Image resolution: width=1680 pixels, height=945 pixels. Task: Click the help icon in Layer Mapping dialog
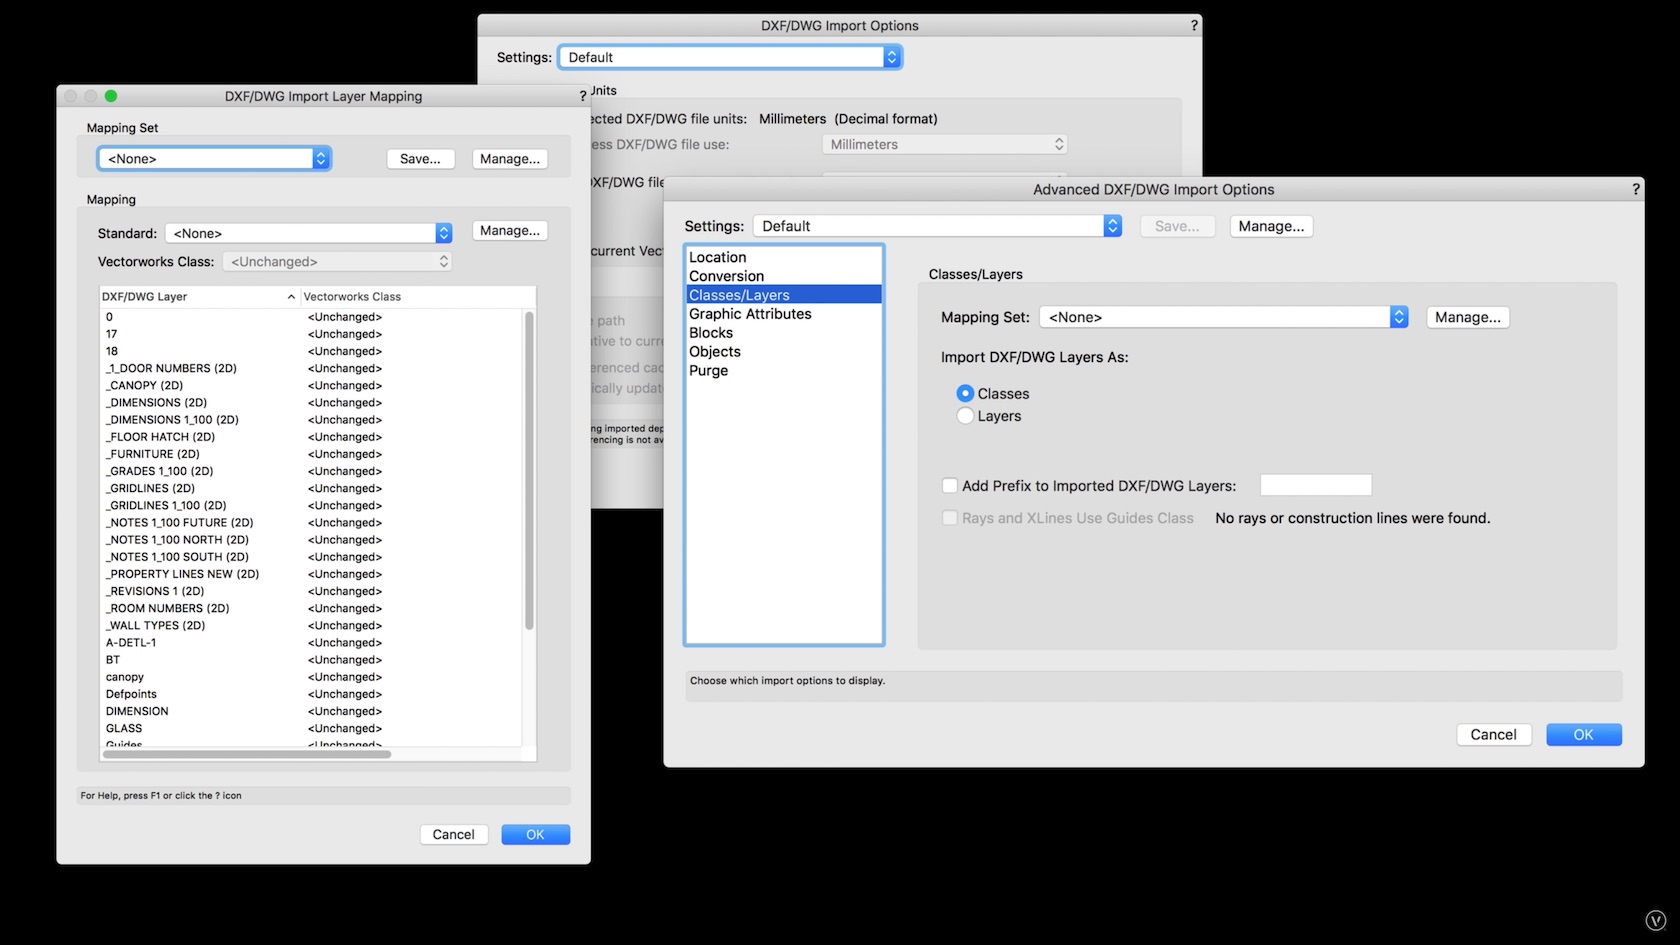tap(583, 96)
